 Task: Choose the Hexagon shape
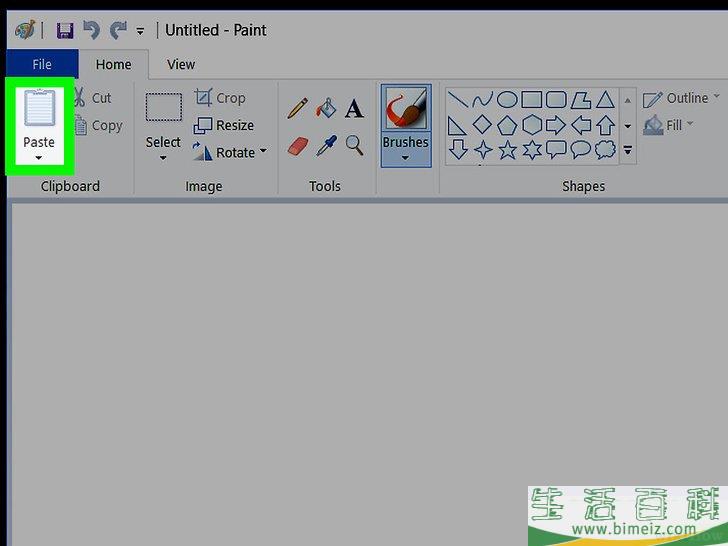point(532,125)
